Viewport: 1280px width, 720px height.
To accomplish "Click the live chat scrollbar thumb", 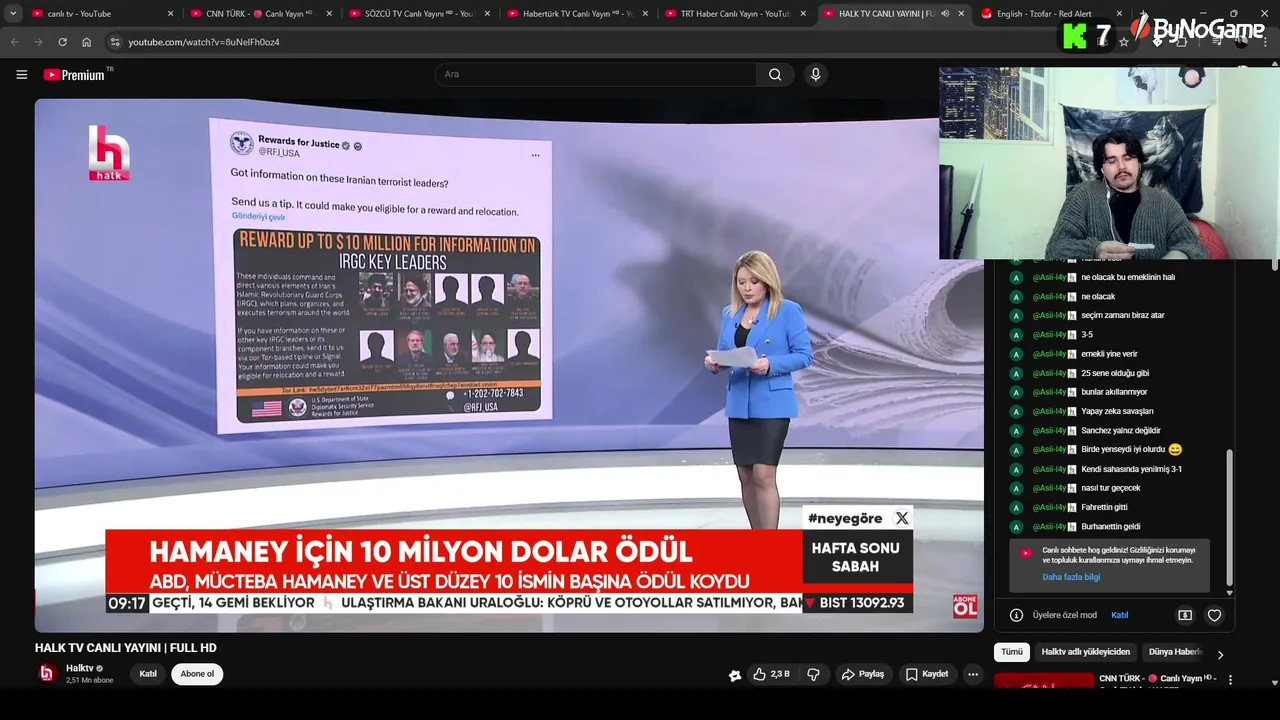I will (1229, 518).
